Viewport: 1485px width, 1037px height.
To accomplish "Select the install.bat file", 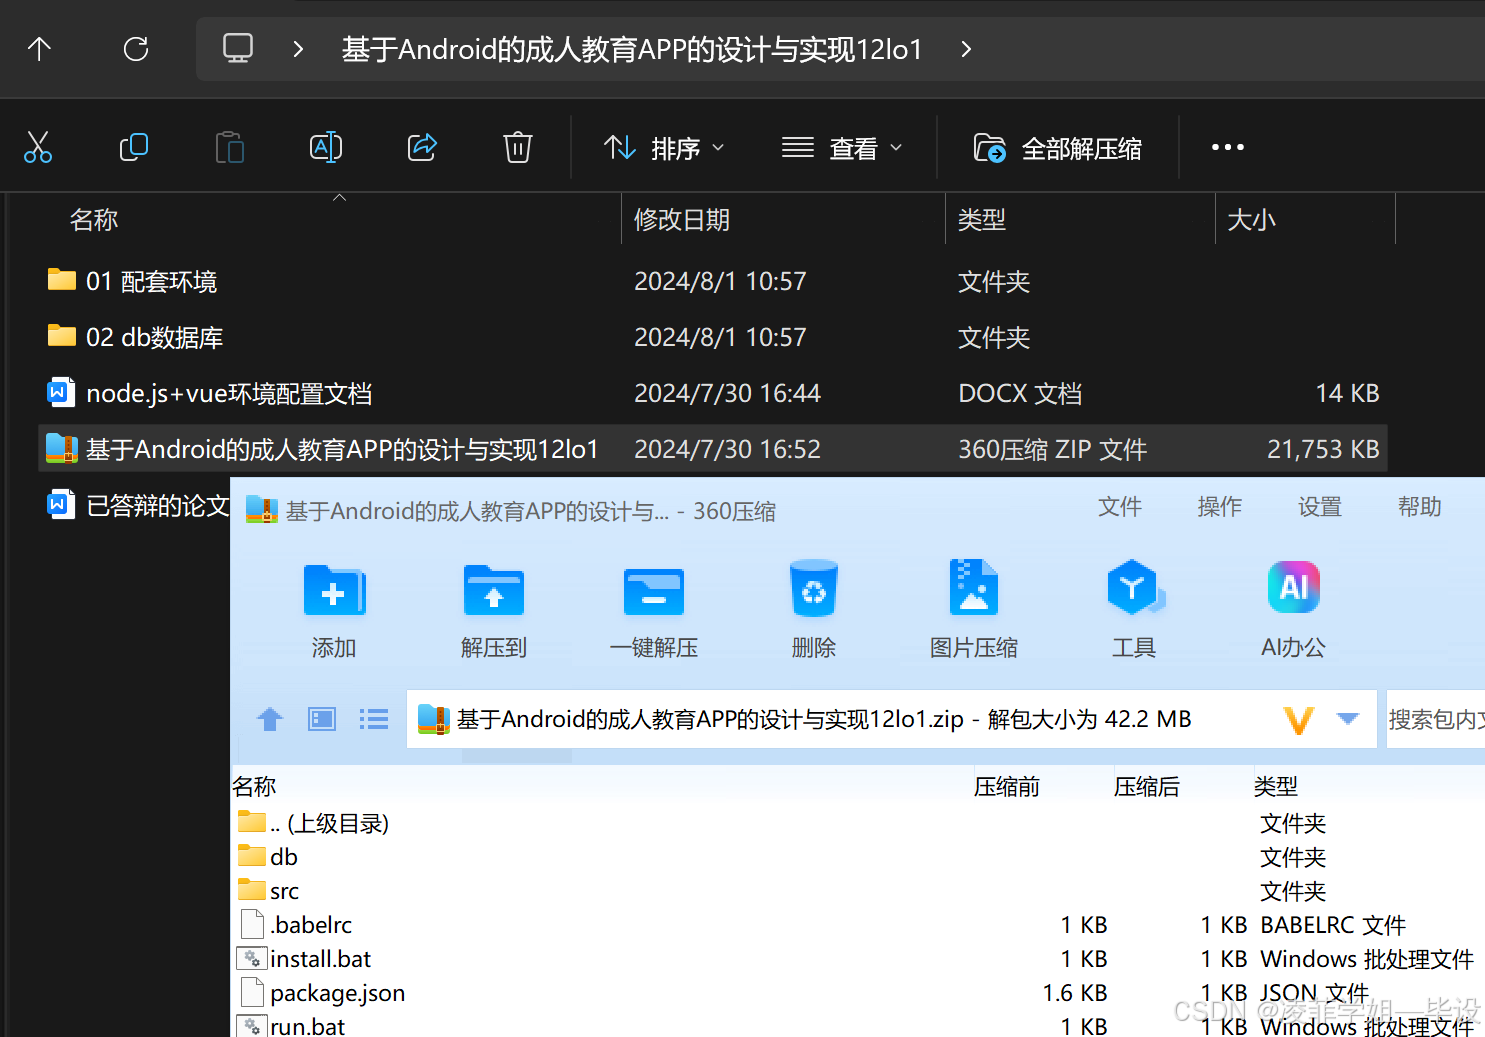I will [304, 959].
